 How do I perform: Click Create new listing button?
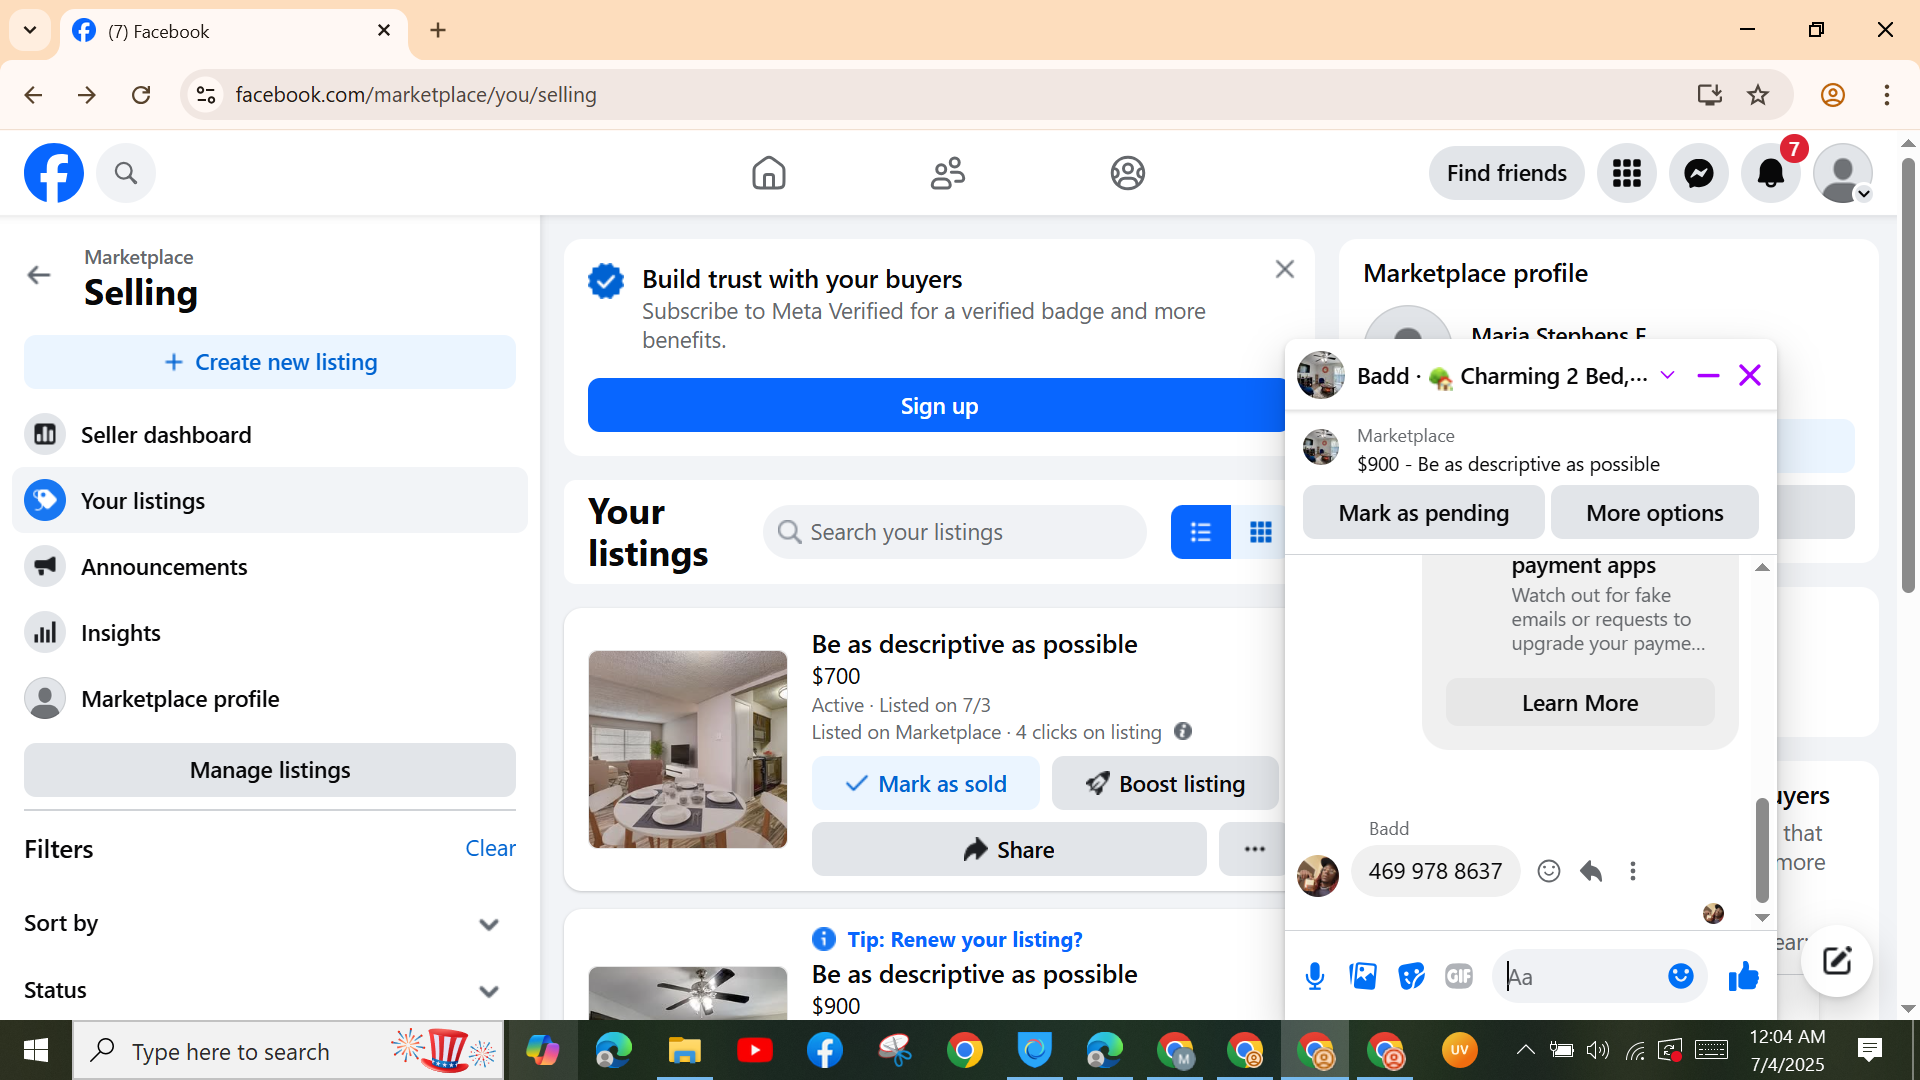270,362
